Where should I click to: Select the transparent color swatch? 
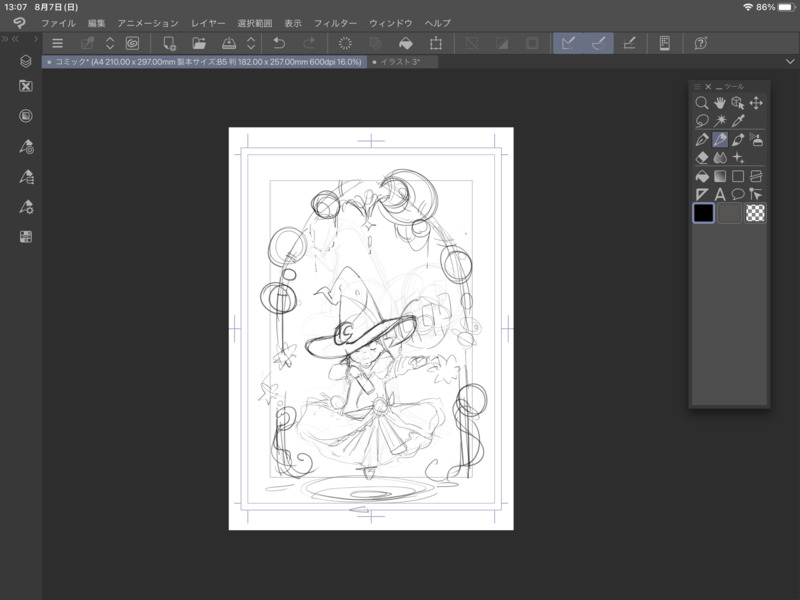[756, 213]
